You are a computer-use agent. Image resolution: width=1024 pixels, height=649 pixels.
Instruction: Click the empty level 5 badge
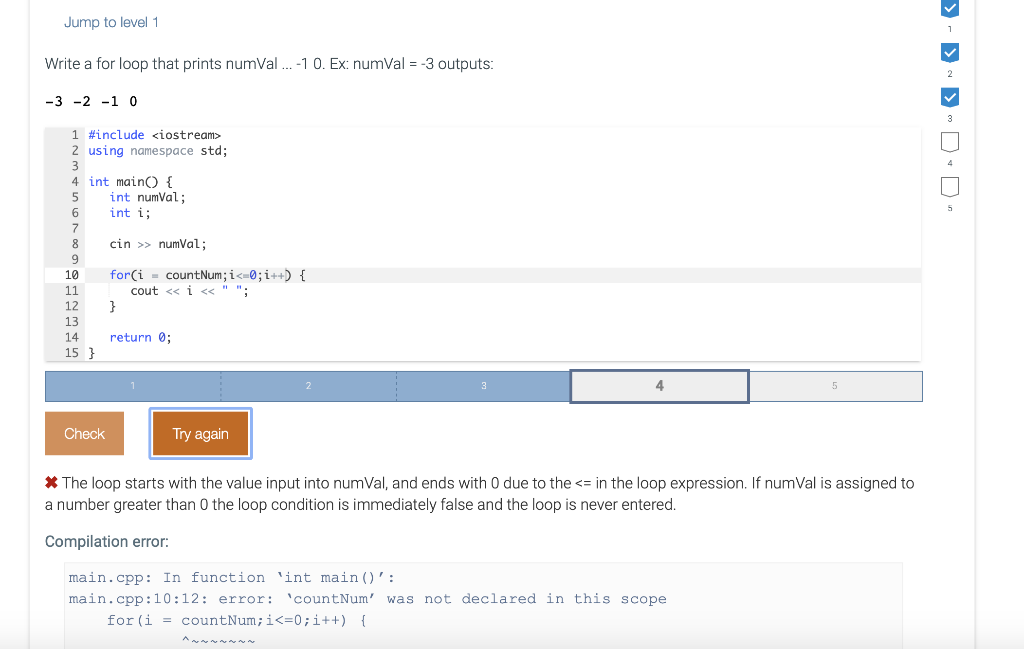(950, 186)
